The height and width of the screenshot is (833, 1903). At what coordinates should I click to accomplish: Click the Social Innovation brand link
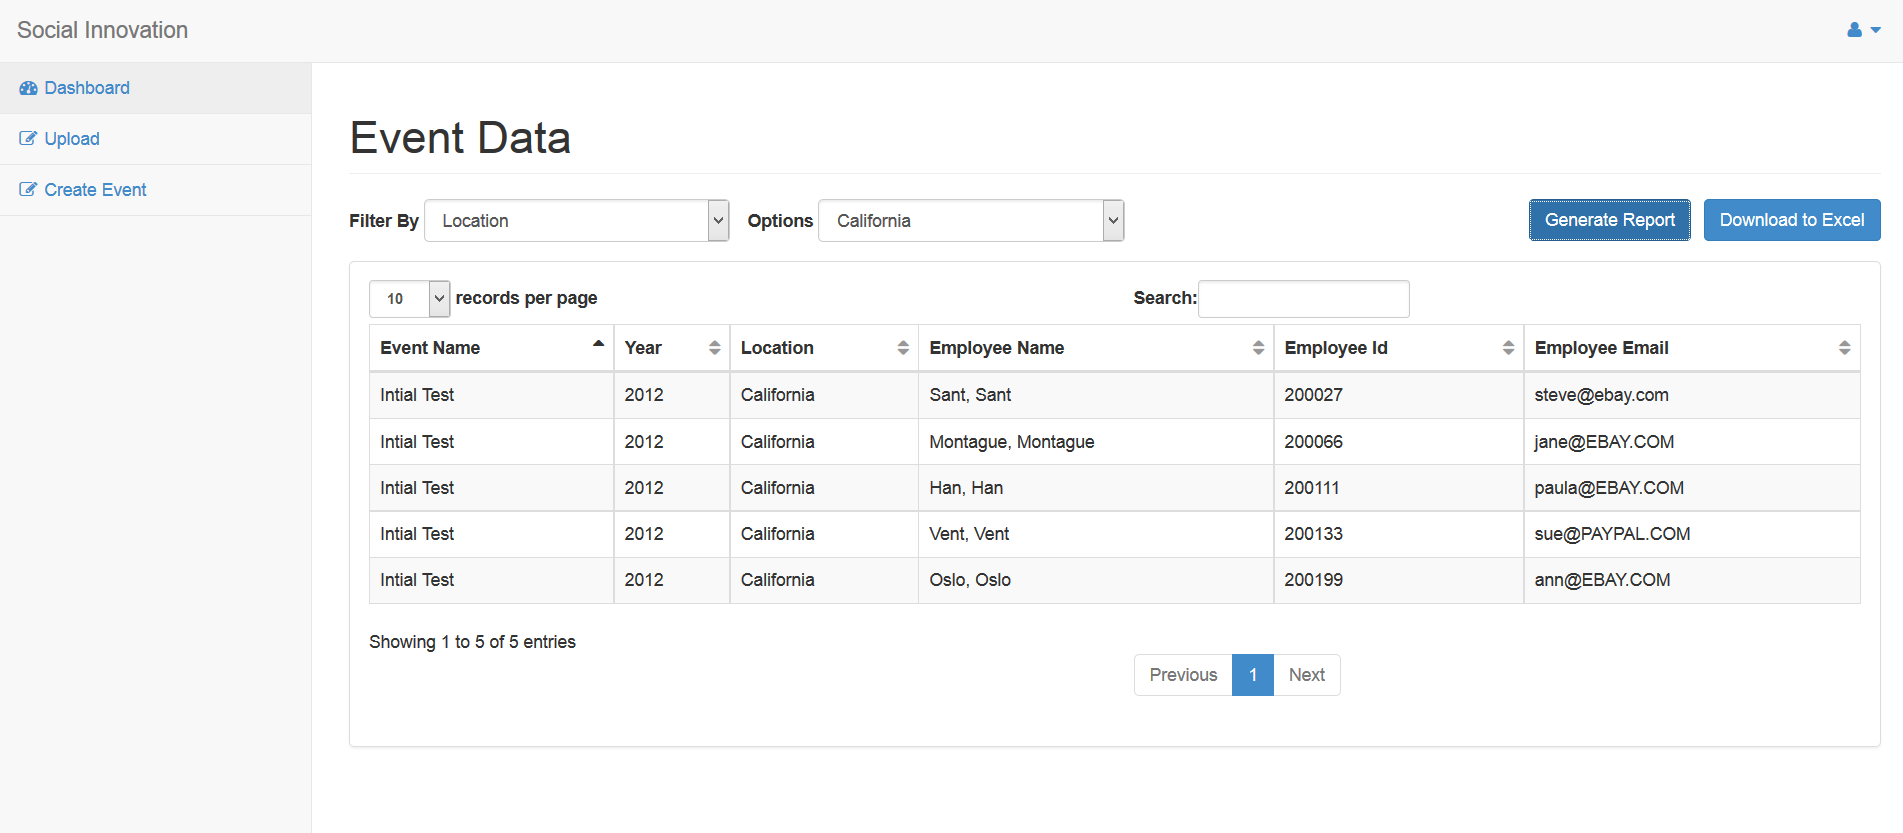pos(102,30)
